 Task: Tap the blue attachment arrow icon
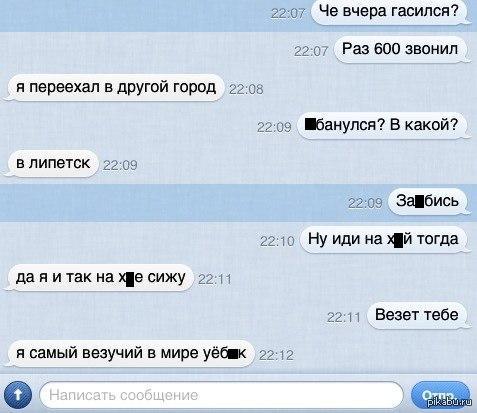coord(18,395)
